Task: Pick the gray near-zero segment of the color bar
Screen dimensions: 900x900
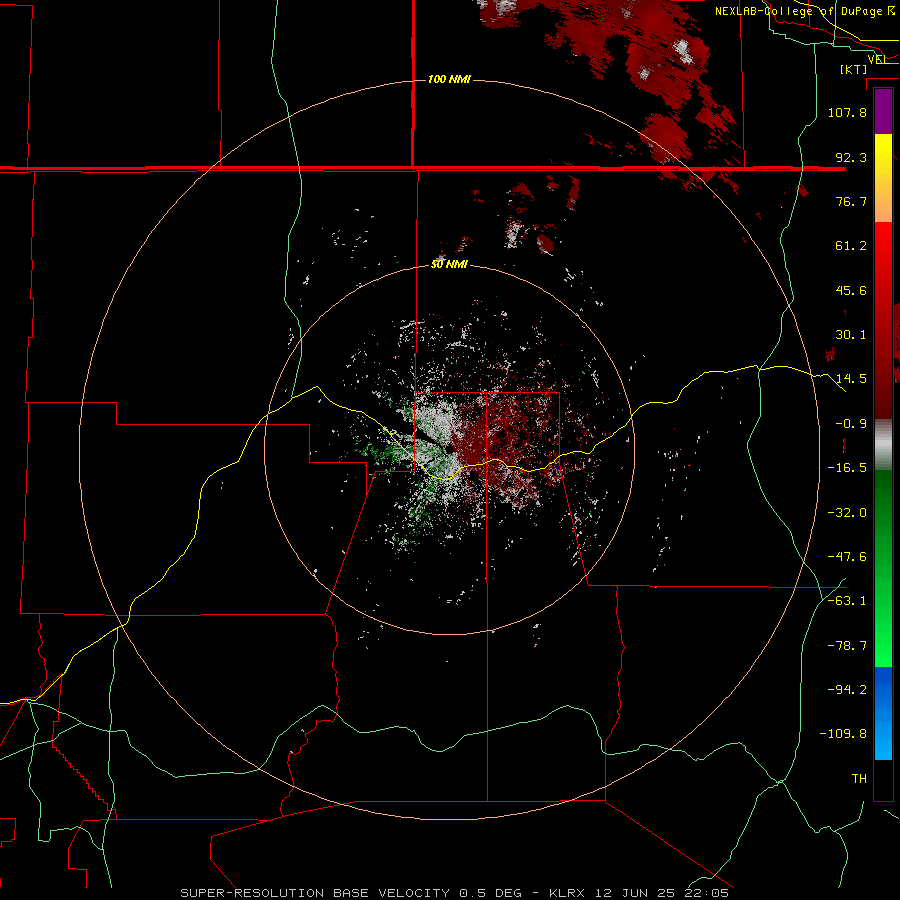Action: point(883,445)
